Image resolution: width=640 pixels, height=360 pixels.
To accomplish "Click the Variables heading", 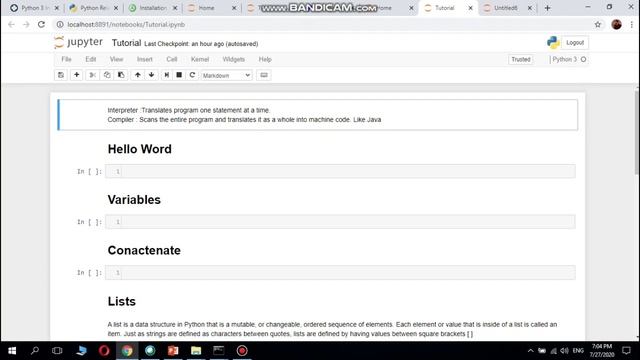I will pos(134,200).
